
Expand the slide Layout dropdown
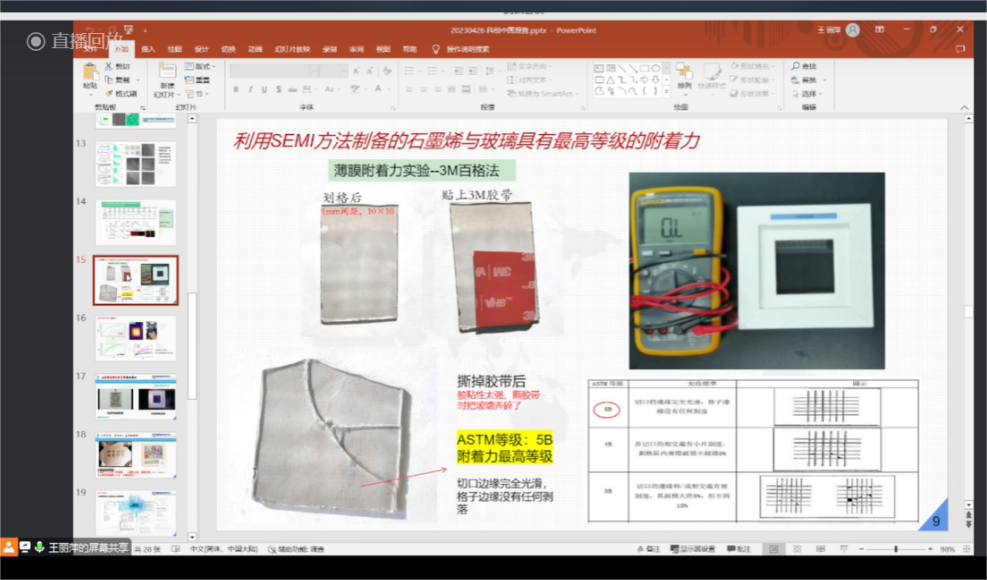[199, 66]
